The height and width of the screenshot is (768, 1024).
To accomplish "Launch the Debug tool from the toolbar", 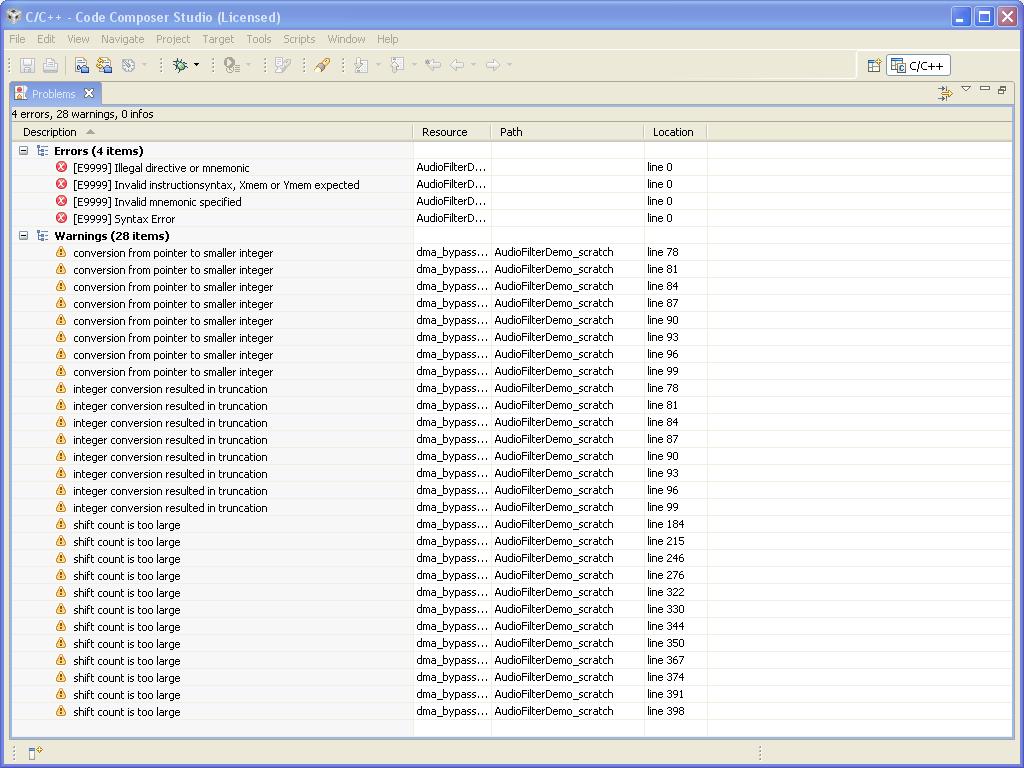I will tap(180, 65).
